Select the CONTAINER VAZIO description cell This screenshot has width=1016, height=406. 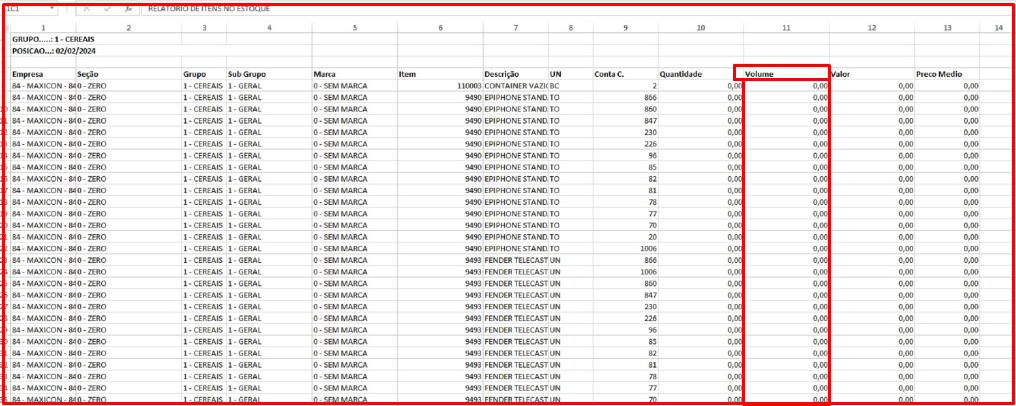tap(516, 86)
